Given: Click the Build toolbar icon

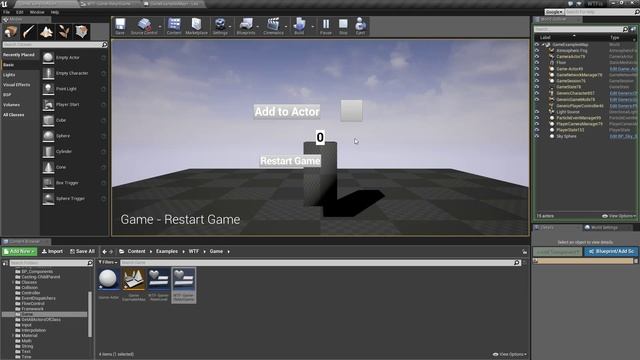Looking at the screenshot, I should 299,26.
